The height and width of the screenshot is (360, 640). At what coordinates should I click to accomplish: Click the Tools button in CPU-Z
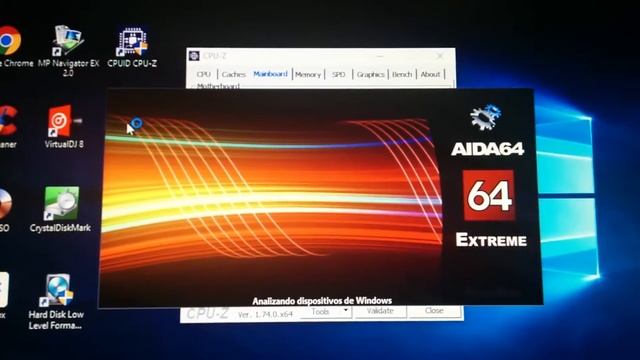(x=326, y=311)
